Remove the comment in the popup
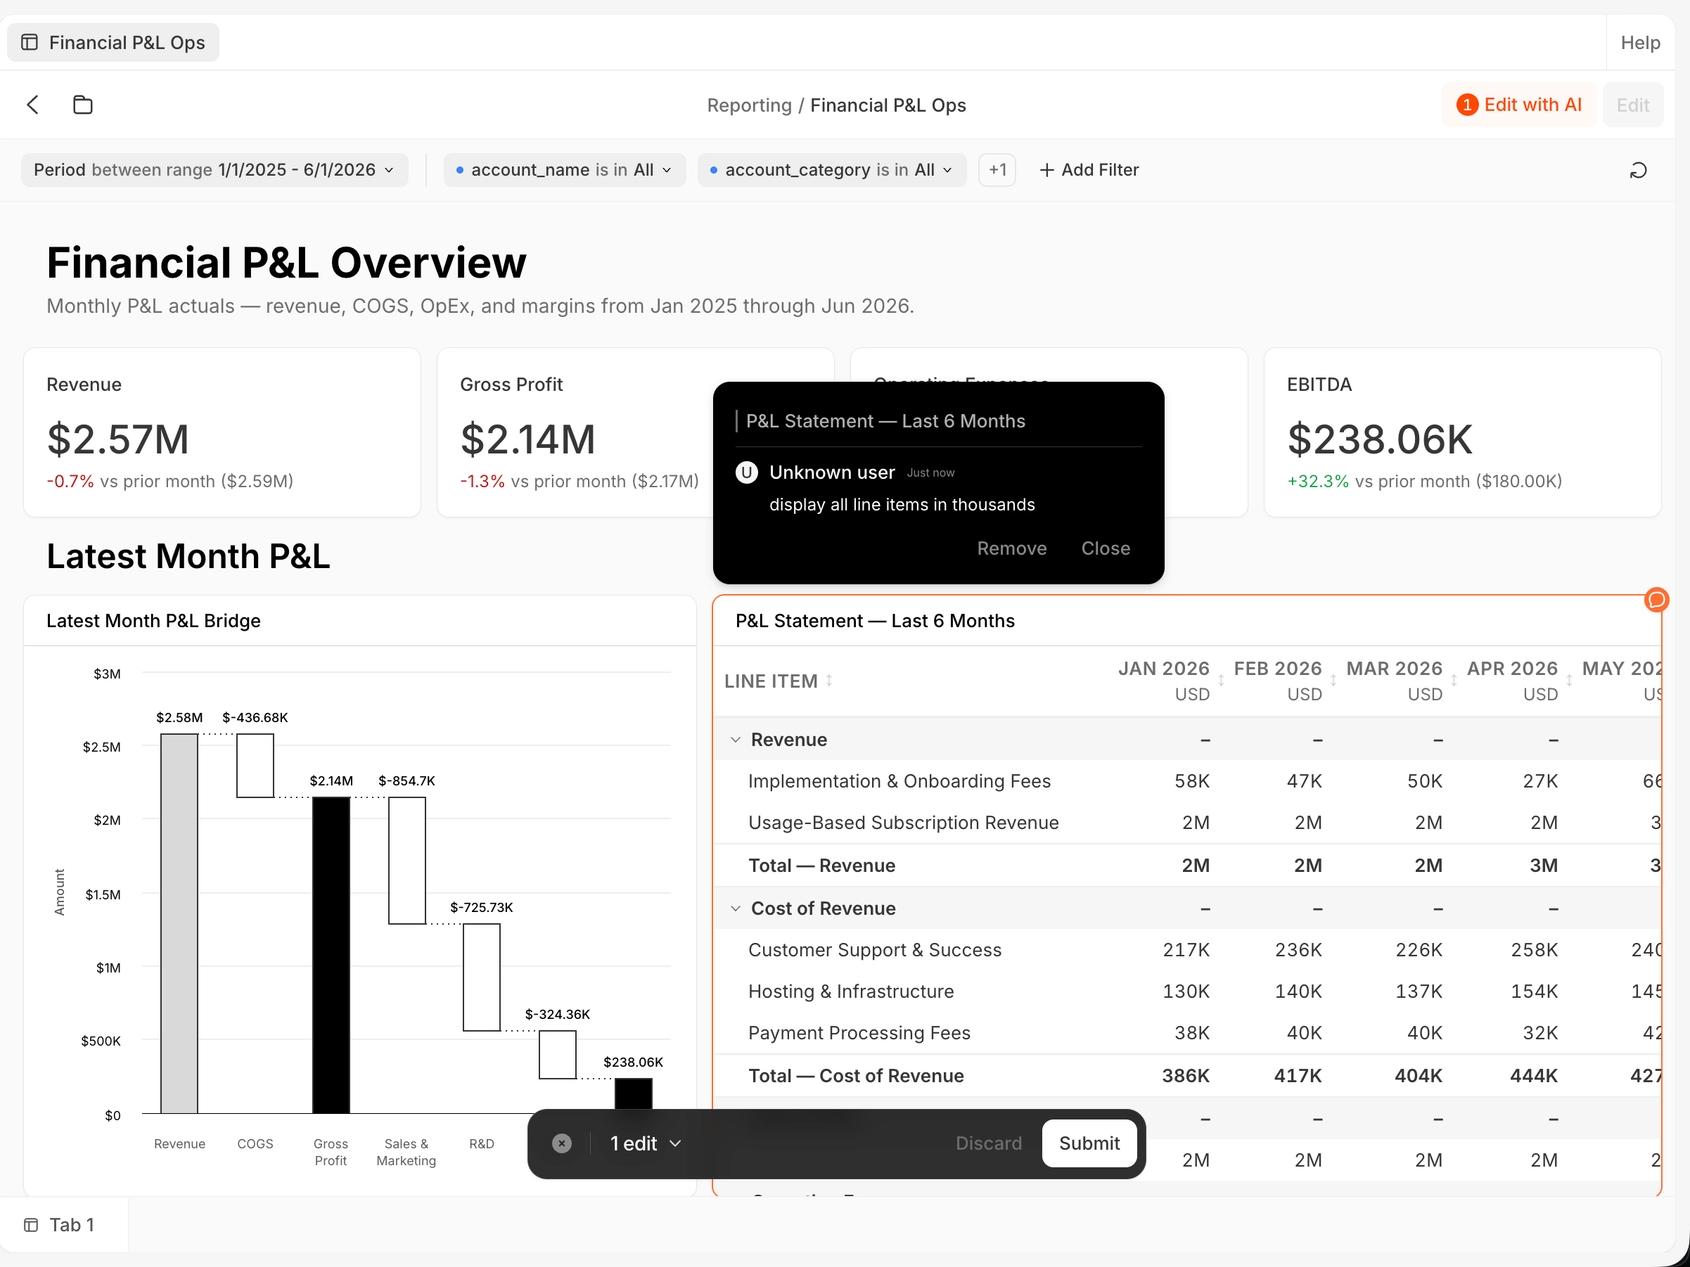The width and height of the screenshot is (1690, 1267). (x=1011, y=548)
